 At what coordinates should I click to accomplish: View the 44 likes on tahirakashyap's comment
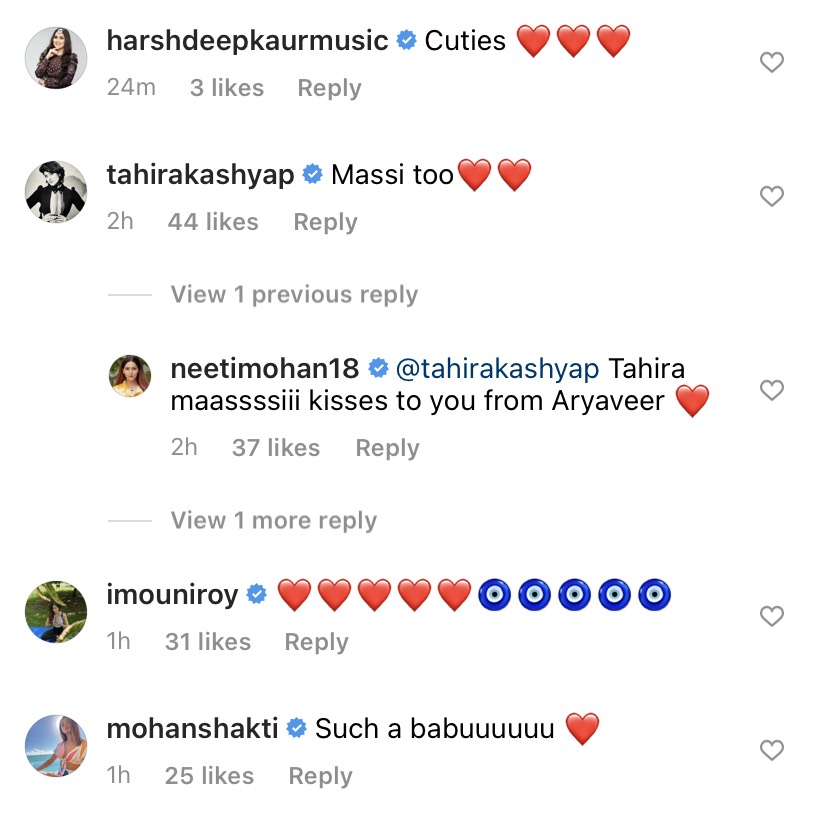click(213, 222)
